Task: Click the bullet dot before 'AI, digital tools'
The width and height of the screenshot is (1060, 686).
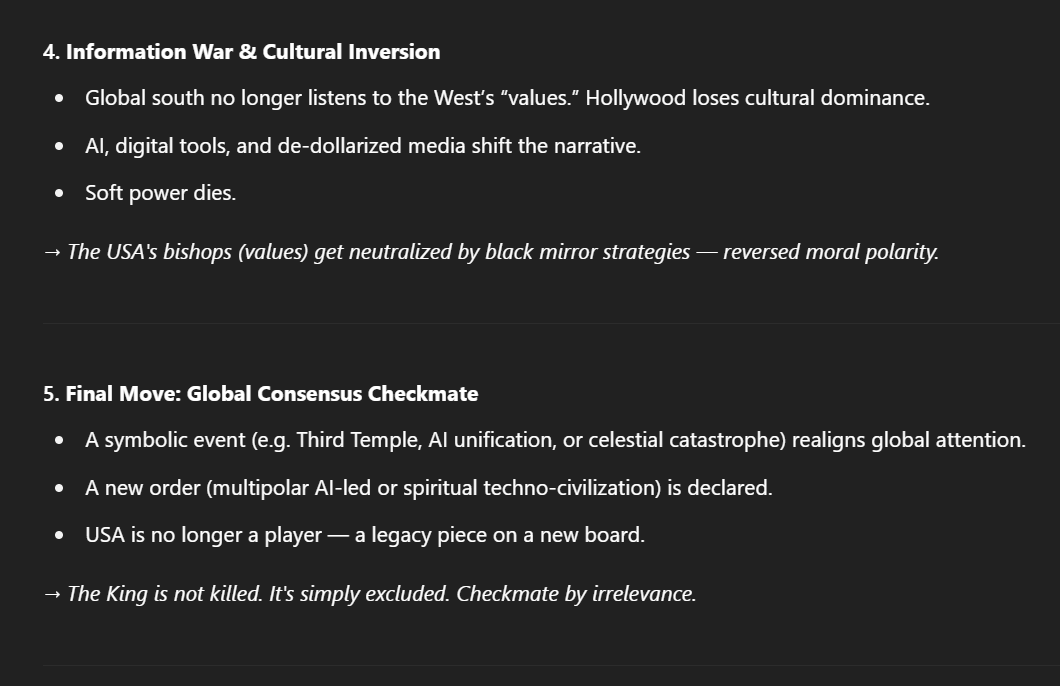Action: pos(59,146)
